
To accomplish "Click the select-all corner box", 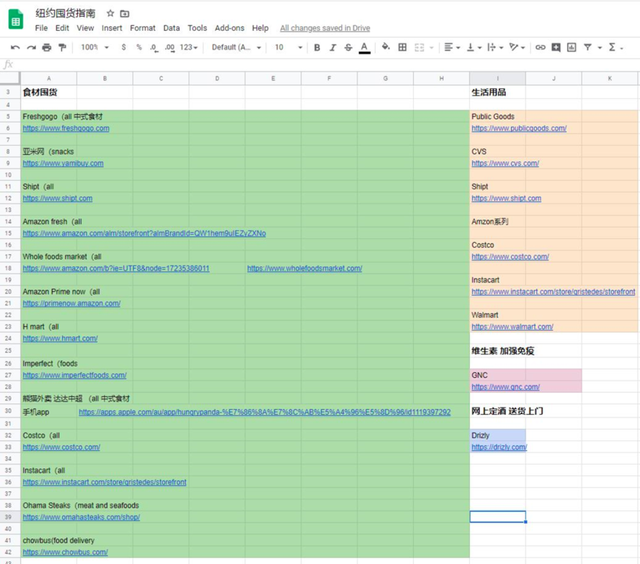I will 10,78.
